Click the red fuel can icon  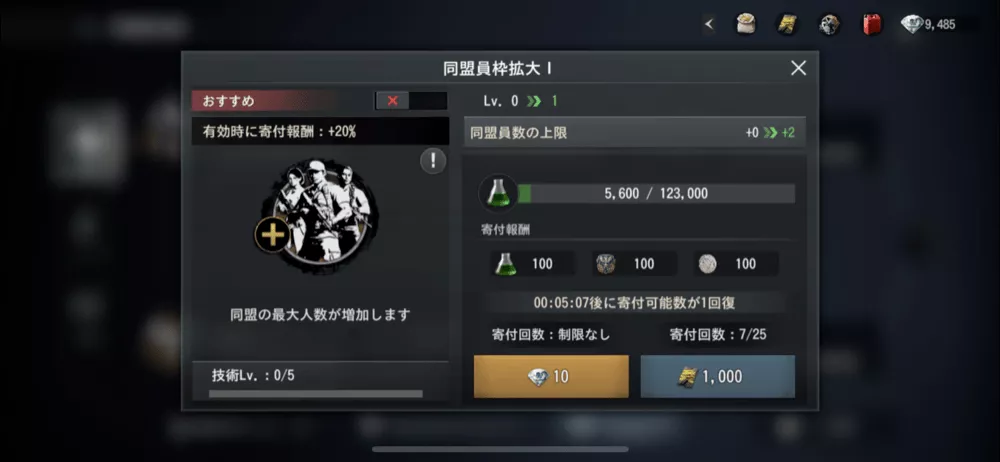coord(871,25)
